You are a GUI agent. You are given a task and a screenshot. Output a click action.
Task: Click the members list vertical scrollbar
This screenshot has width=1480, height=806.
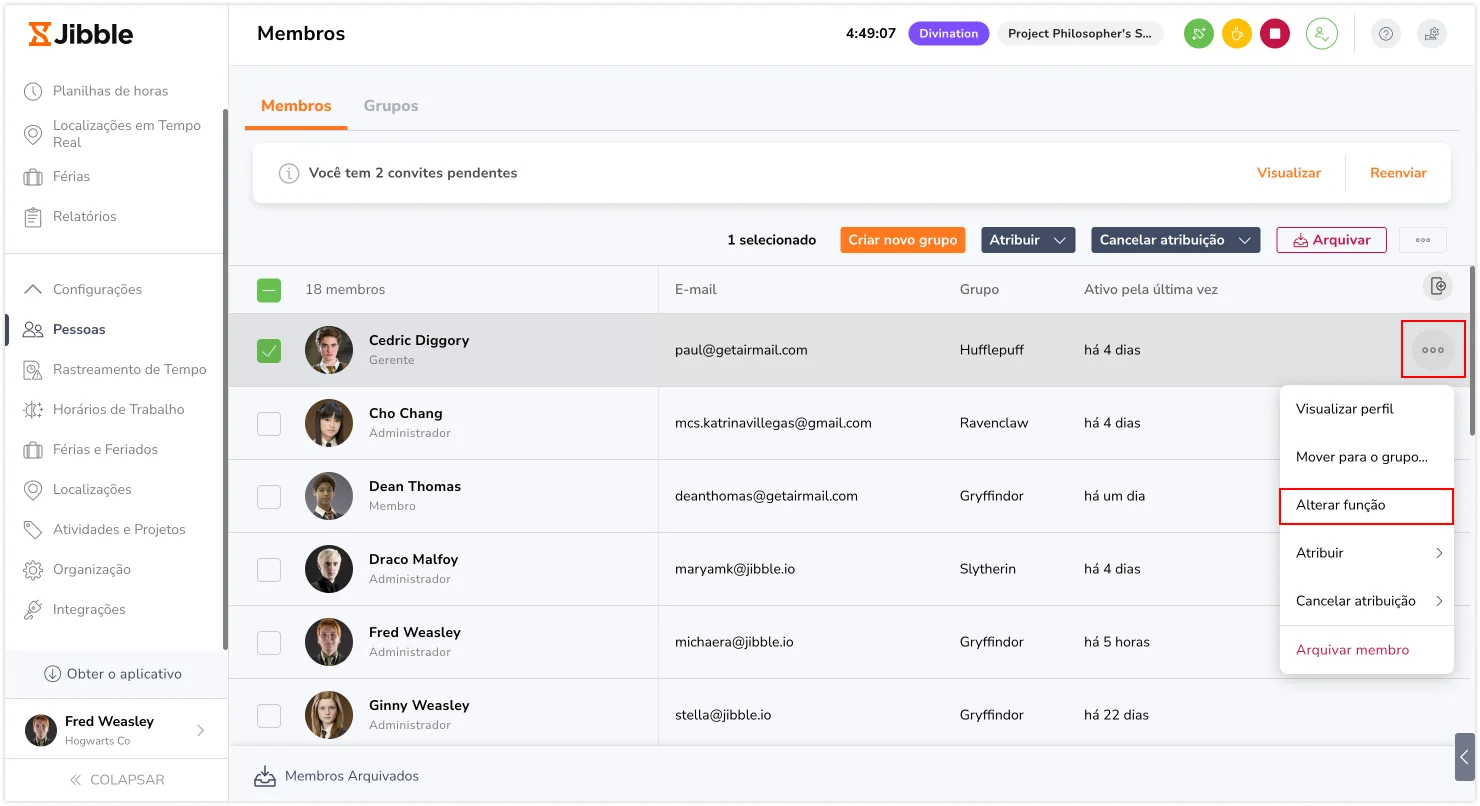[x=1472, y=350]
